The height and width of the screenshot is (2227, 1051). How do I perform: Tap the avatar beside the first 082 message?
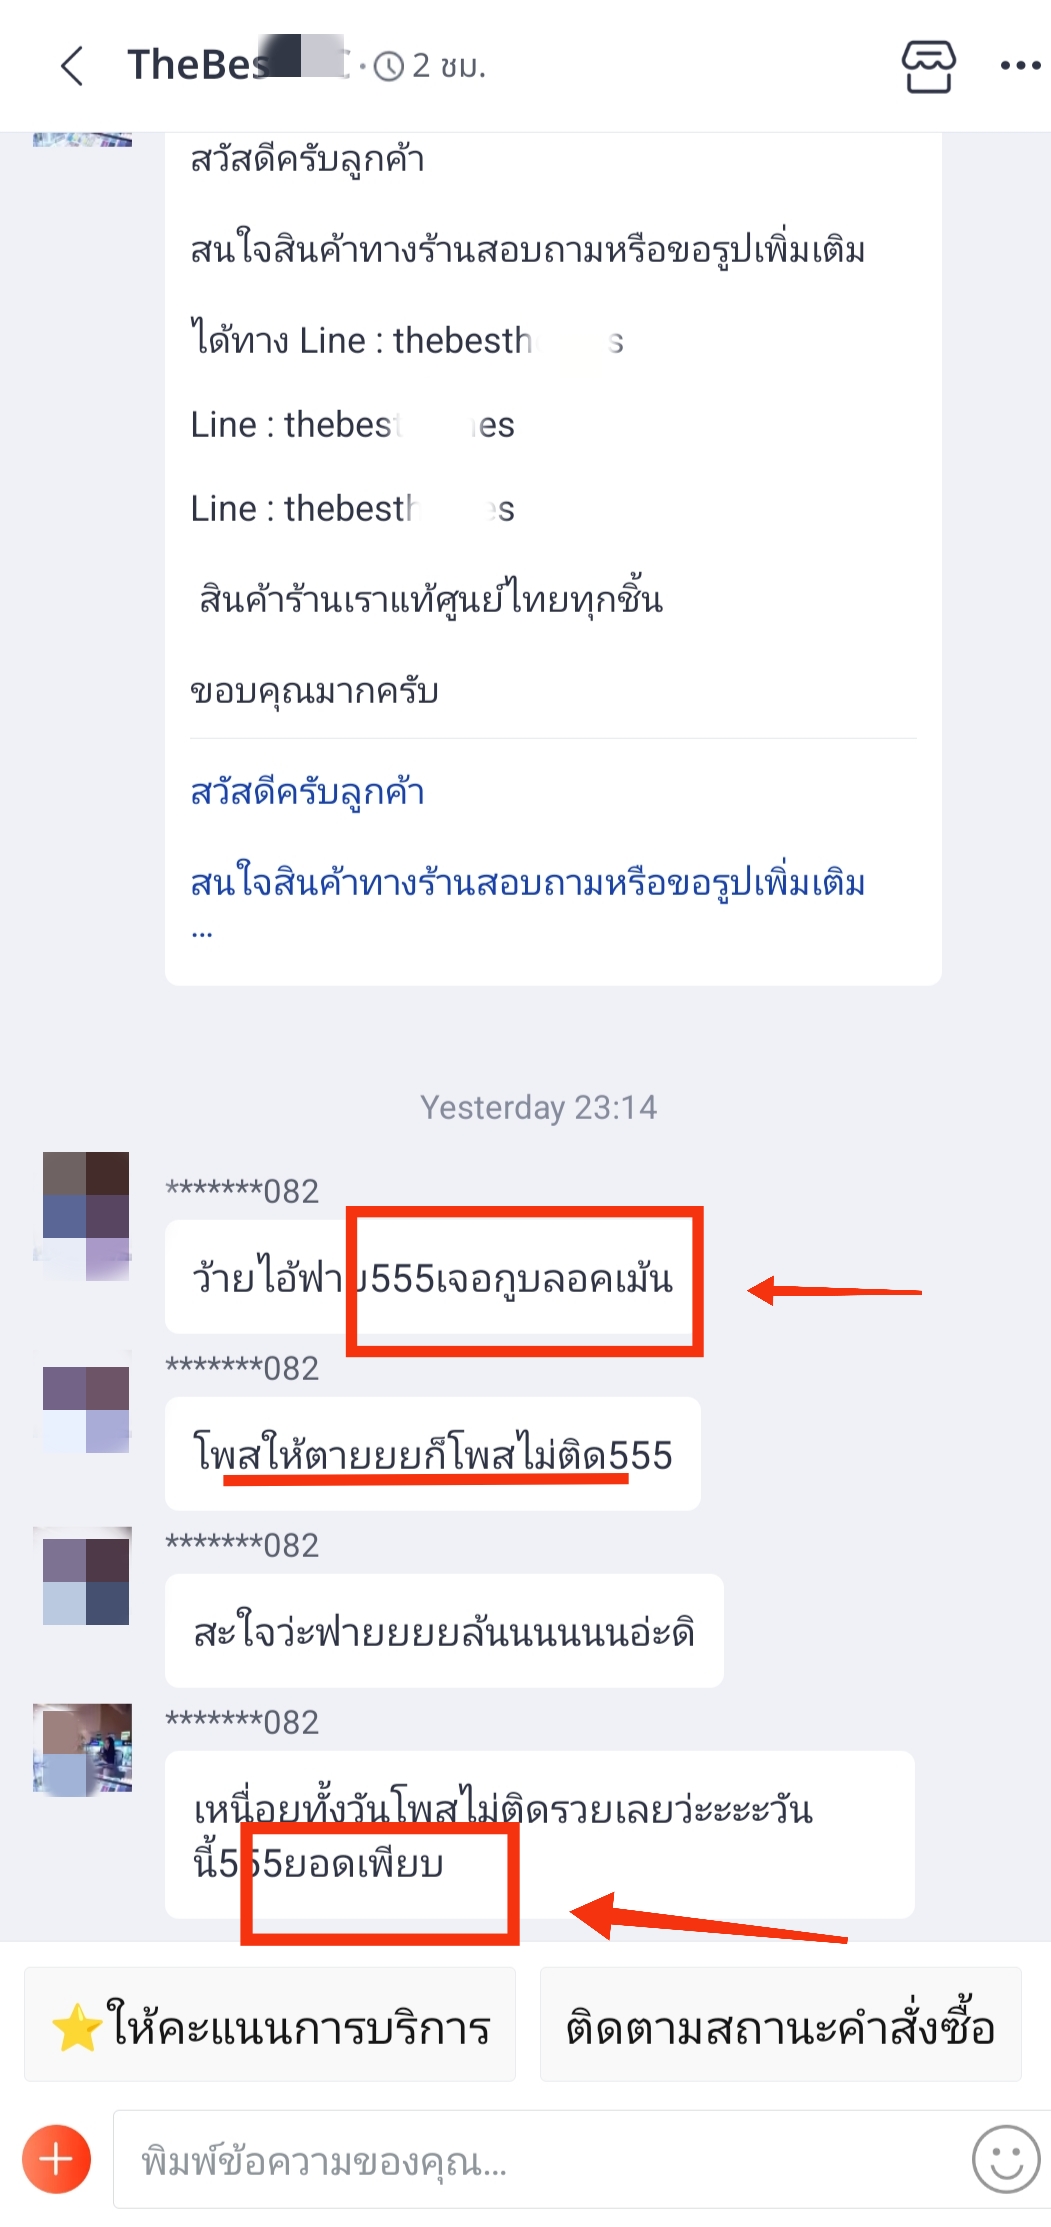86,1216
